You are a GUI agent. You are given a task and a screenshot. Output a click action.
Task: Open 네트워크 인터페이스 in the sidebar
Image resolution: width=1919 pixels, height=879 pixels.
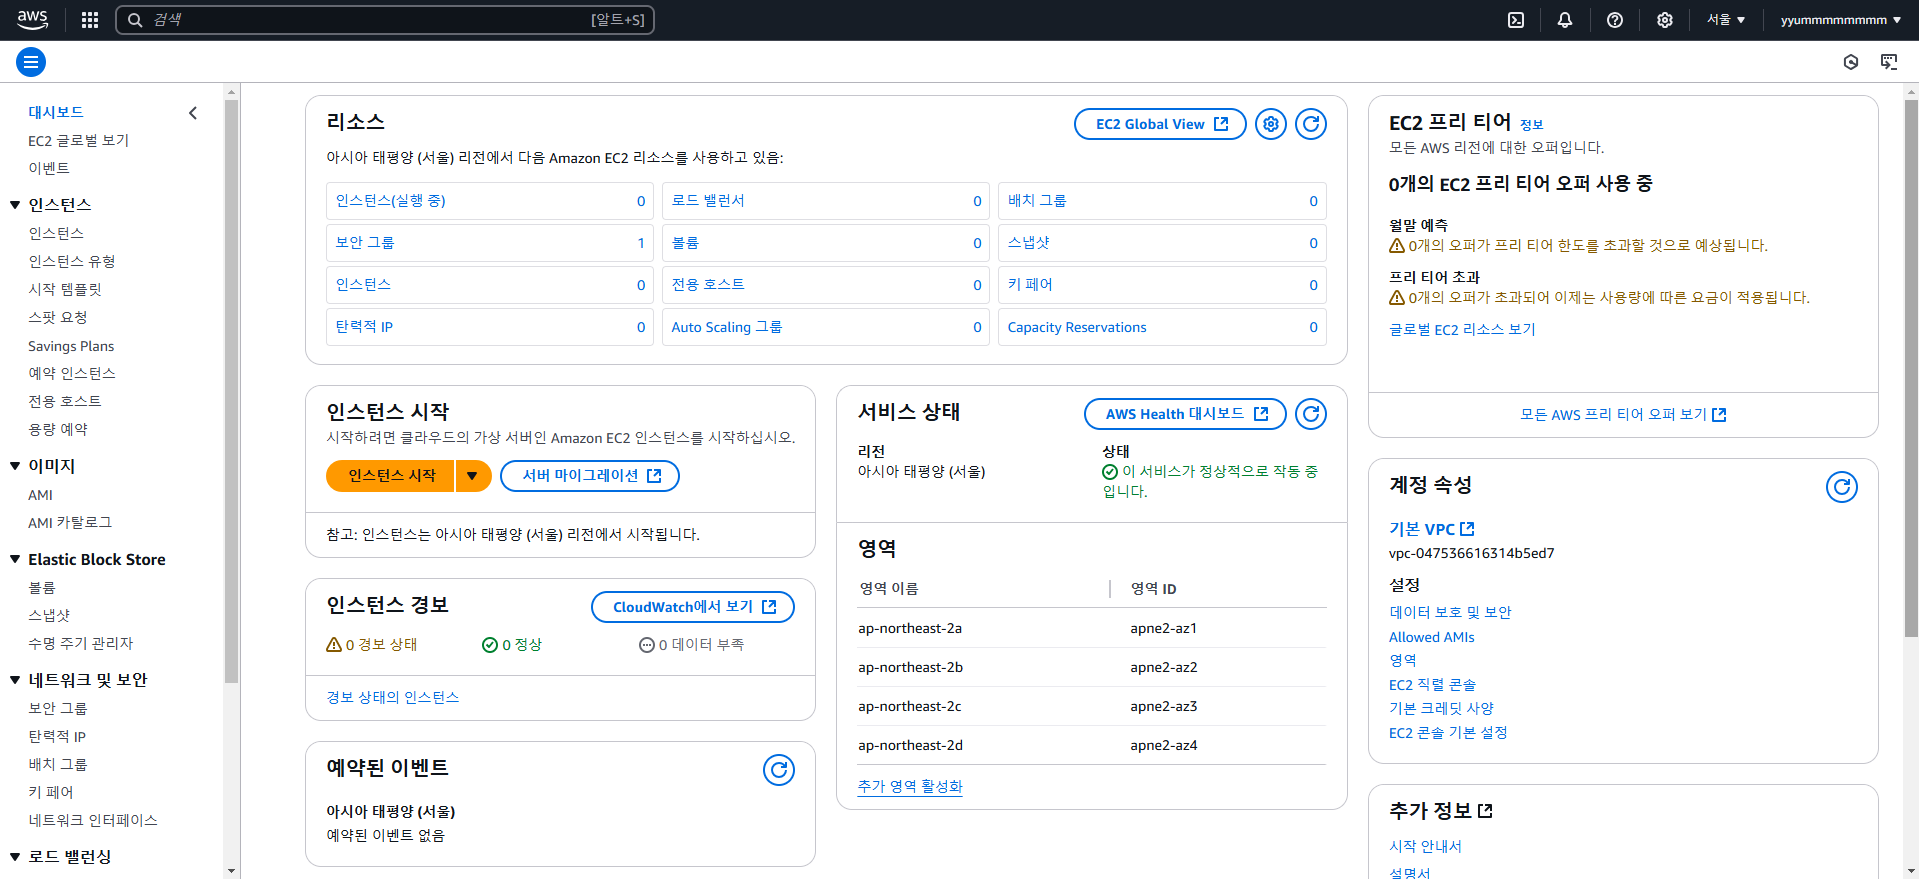pyautogui.click(x=93, y=821)
